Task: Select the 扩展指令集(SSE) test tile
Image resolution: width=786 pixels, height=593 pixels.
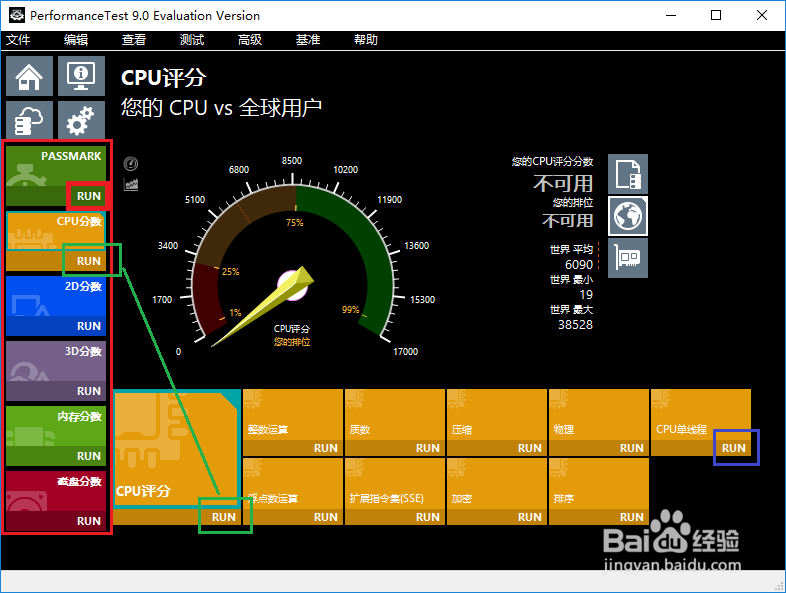Action: click(395, 484)
